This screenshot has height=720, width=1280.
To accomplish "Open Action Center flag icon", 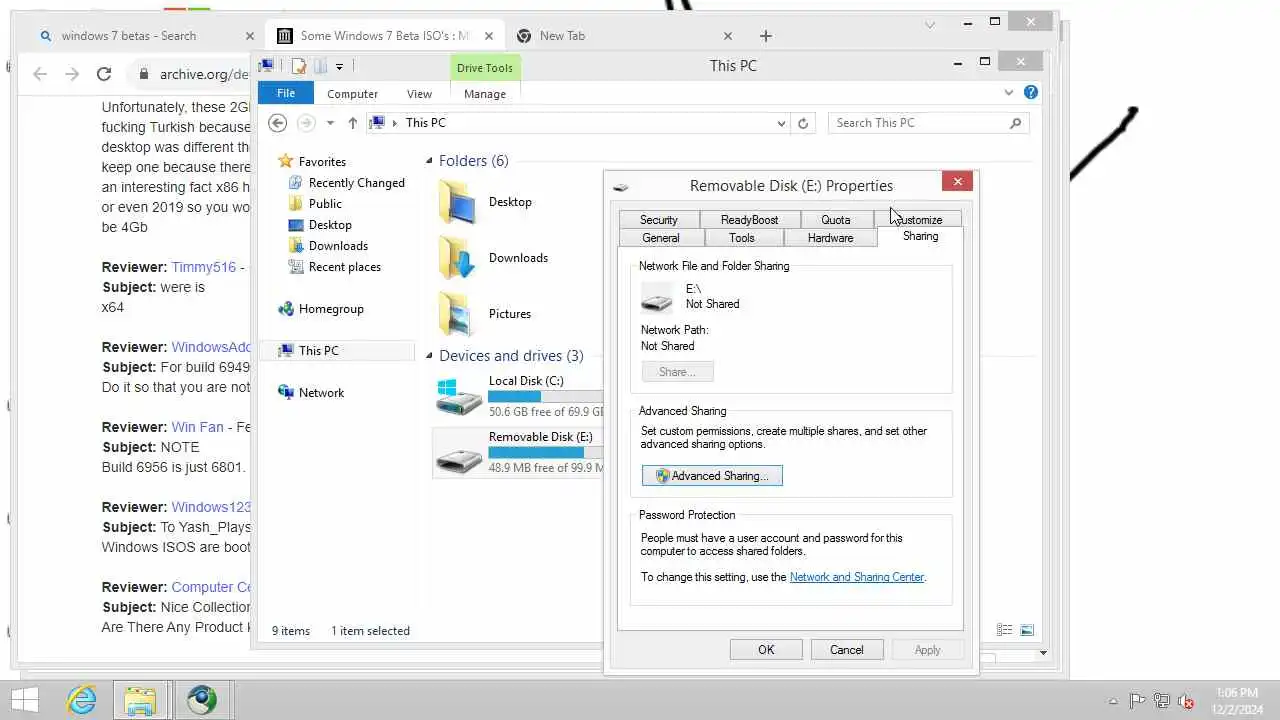I will tap(1137, 701).
